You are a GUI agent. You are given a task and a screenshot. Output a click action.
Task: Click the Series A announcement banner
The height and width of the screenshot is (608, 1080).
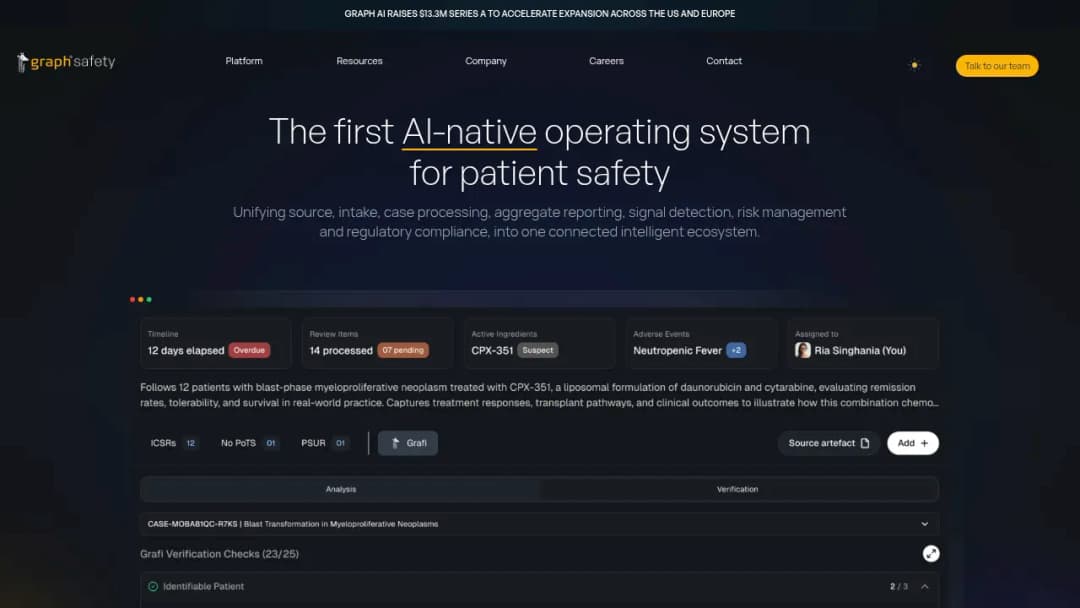(x=540, y=14)
